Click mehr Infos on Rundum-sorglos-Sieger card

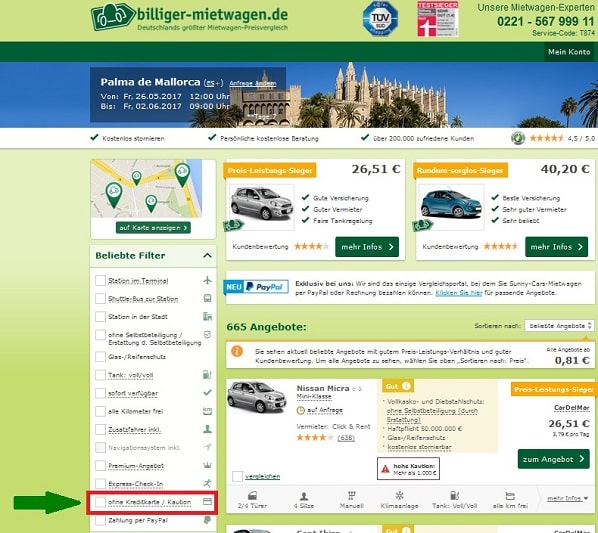pos(556,247)
